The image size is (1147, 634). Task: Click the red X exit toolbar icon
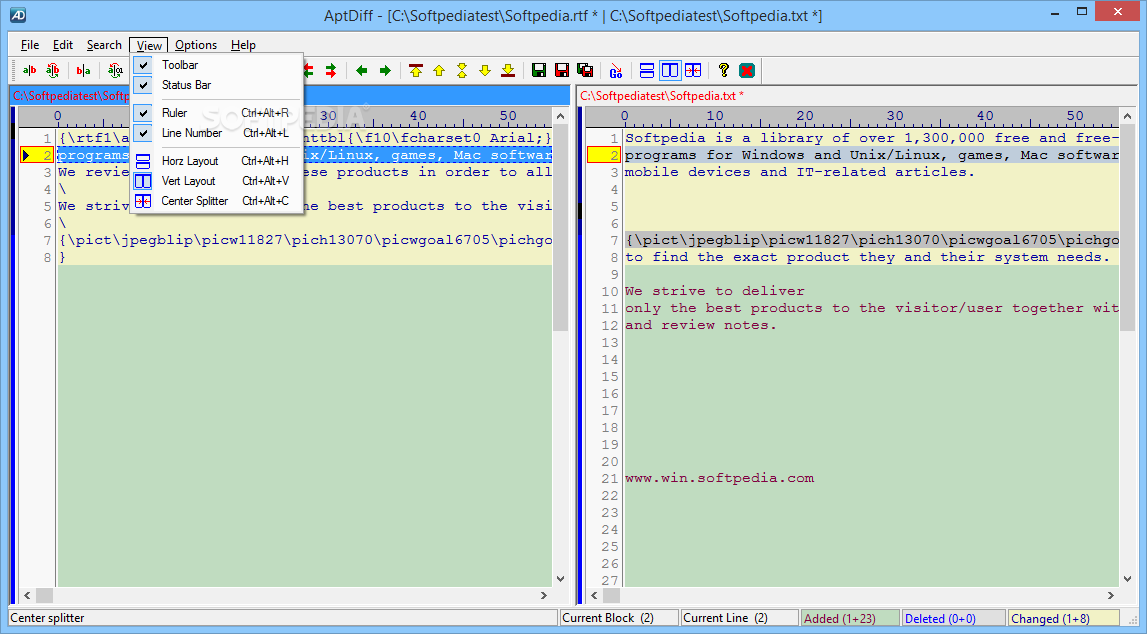747,70
